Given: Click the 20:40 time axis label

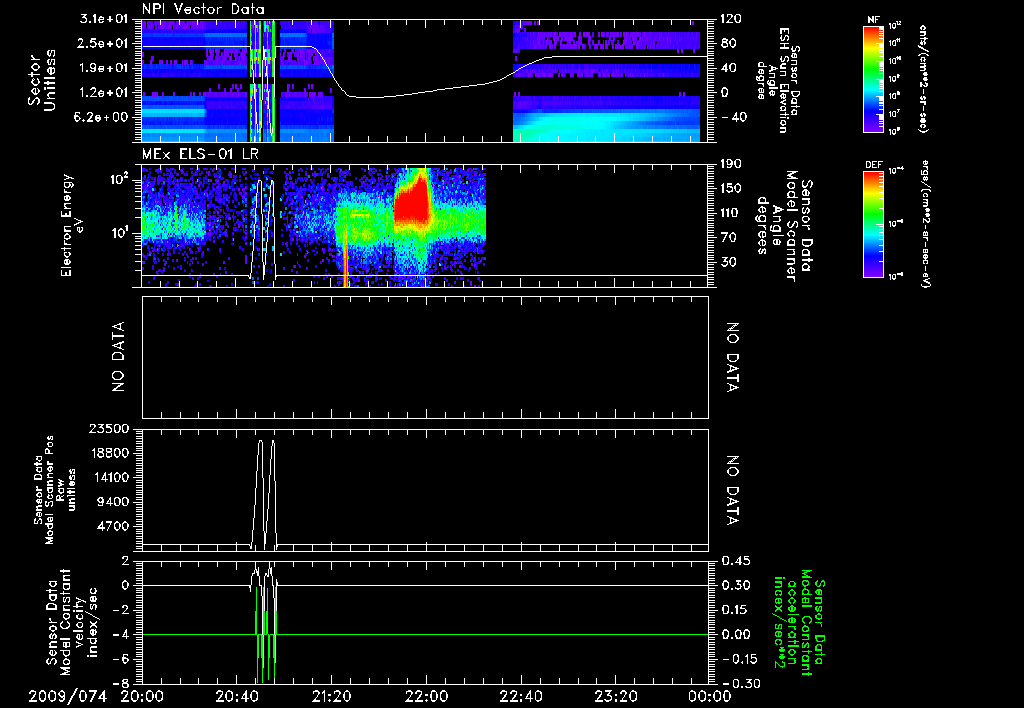Looking at the screenshot, I should (x=237, y=697).
